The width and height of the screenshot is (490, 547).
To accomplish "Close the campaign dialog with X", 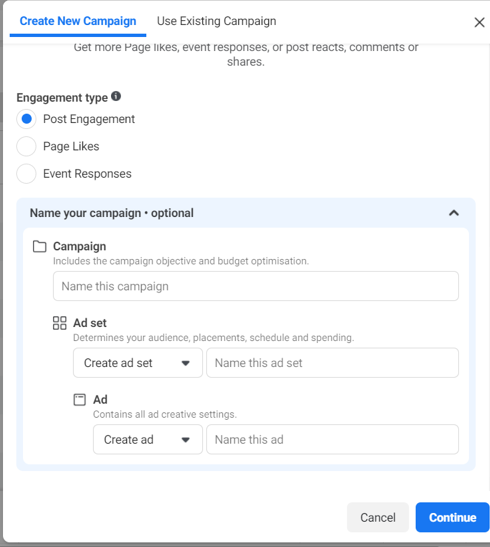I will tap(479, 22).
